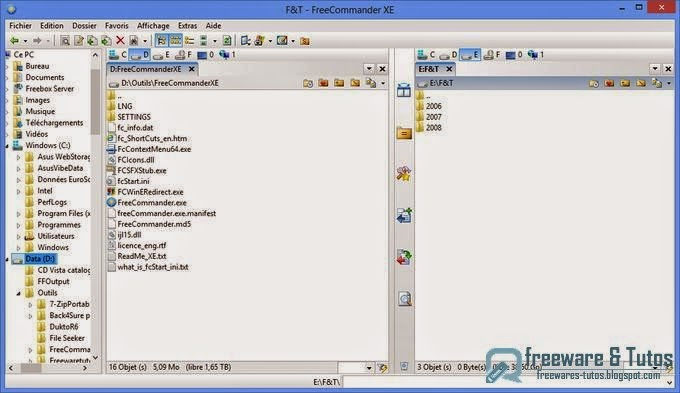Collapse the Outils tree node

click(18, 293)
